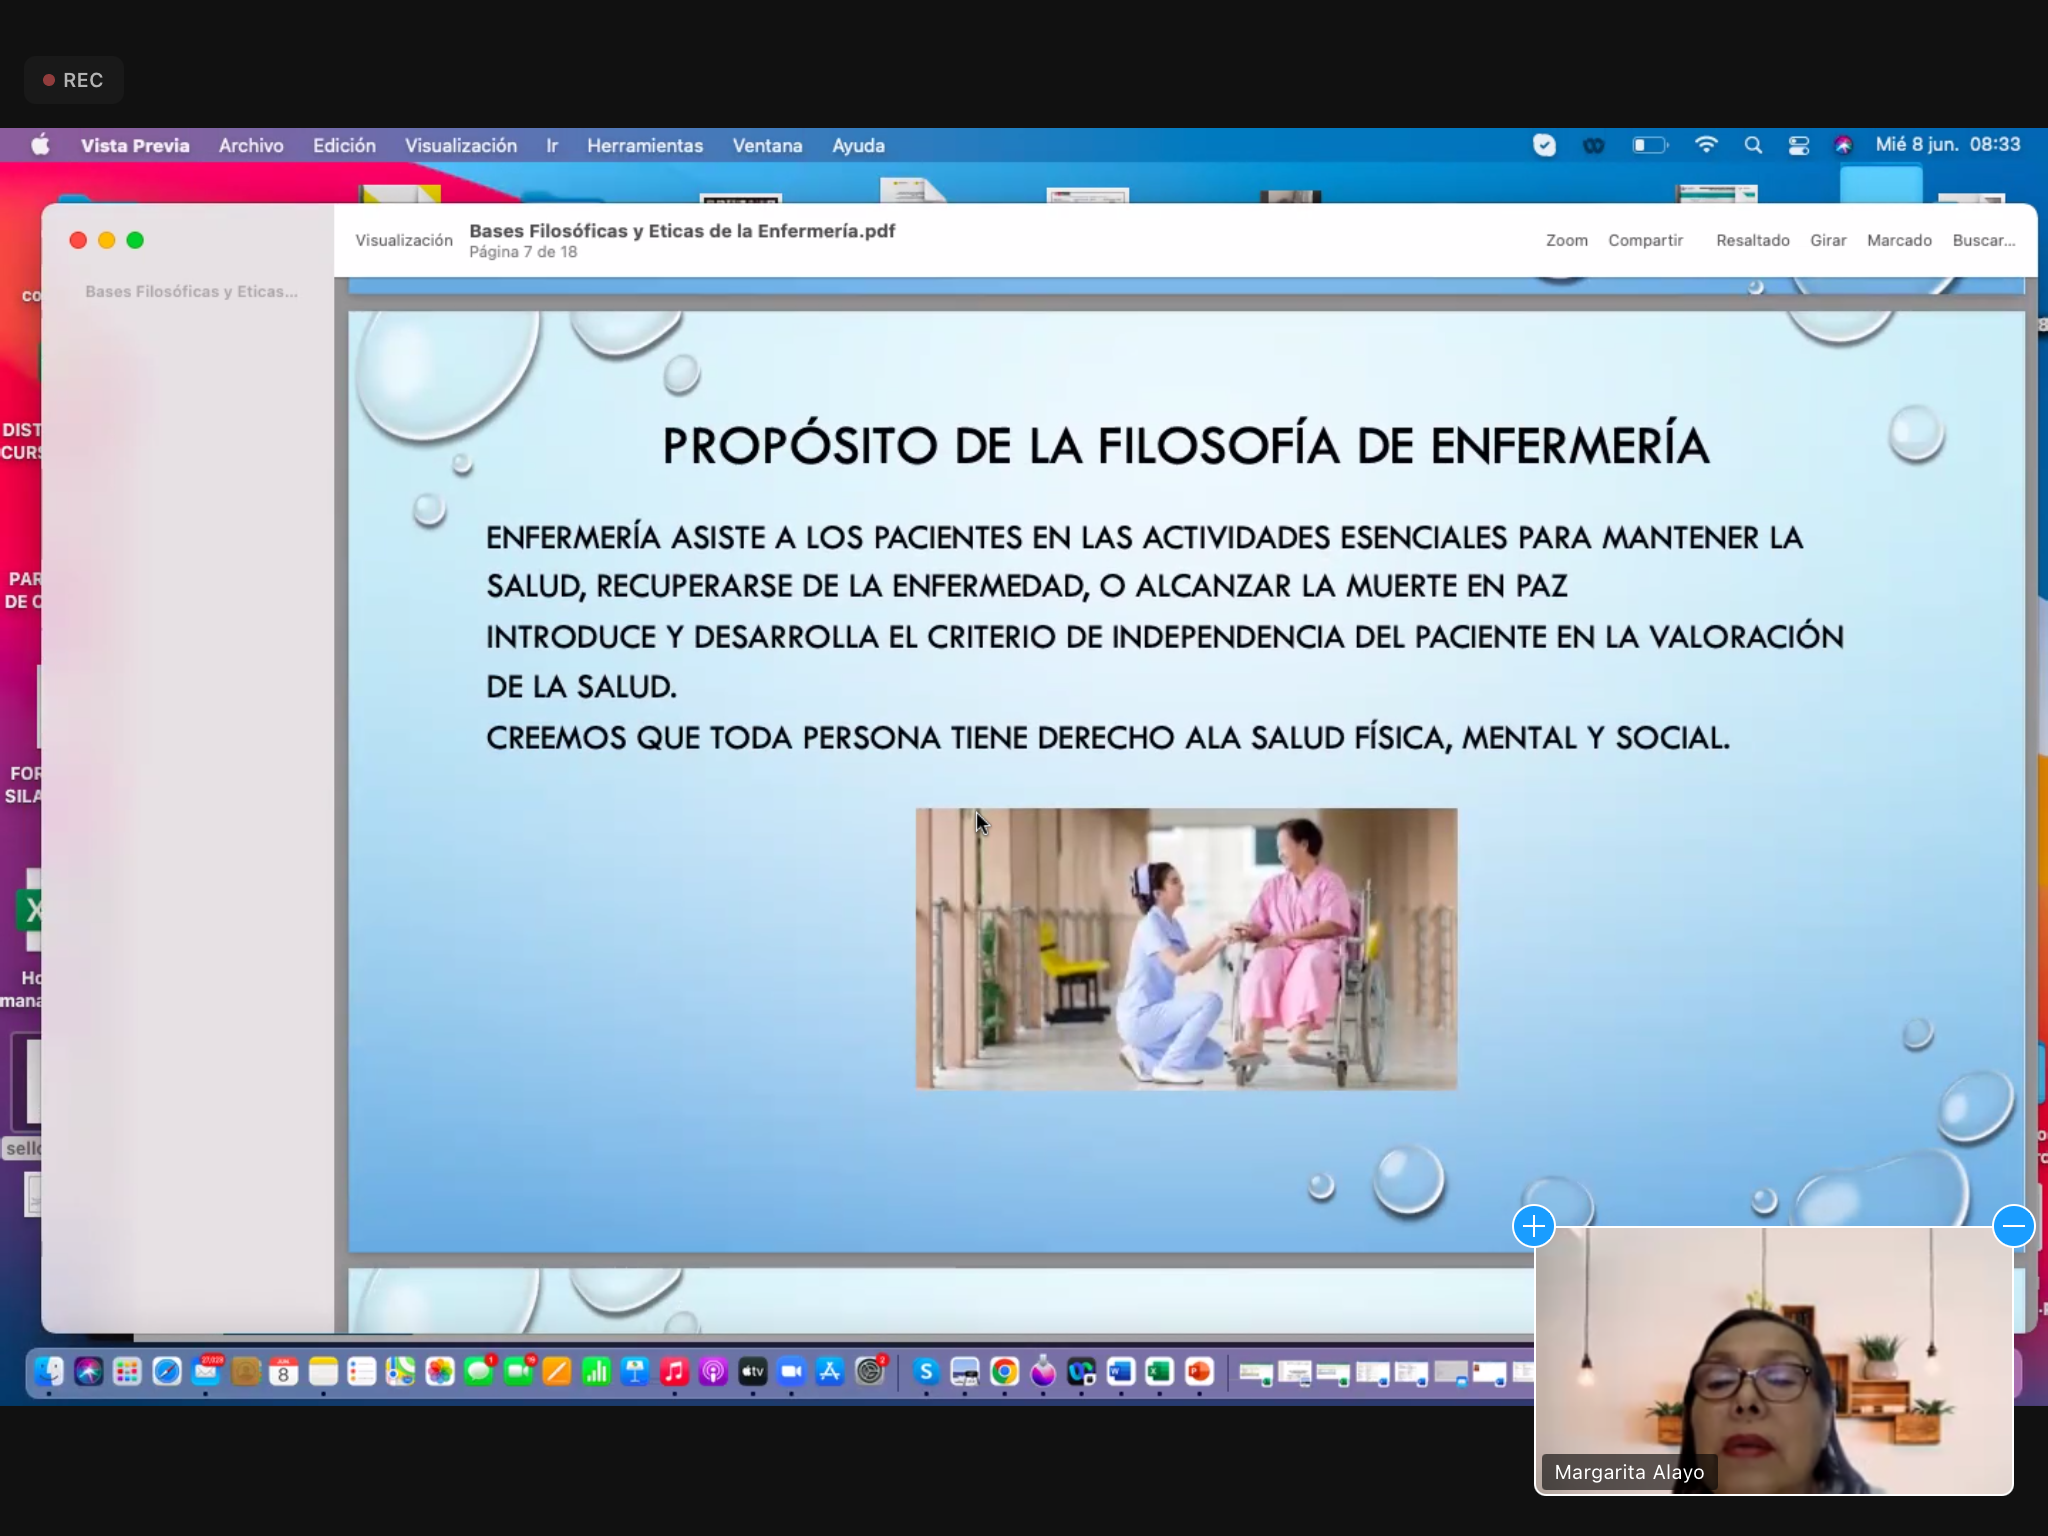
Task: Click the Girar rotate button
Action: tap(1827, 240)
